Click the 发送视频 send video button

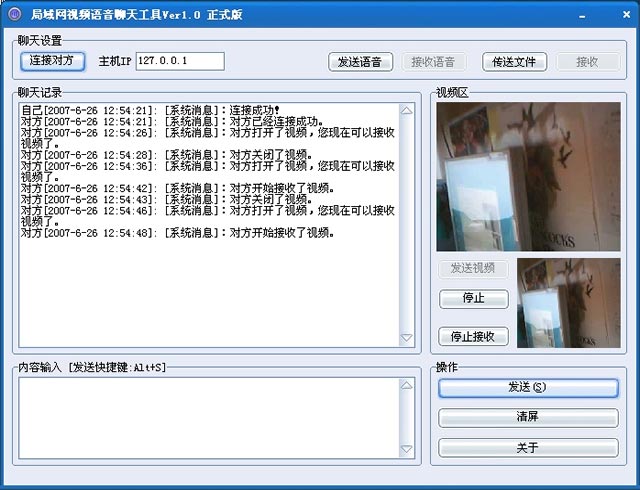[473, 269]
